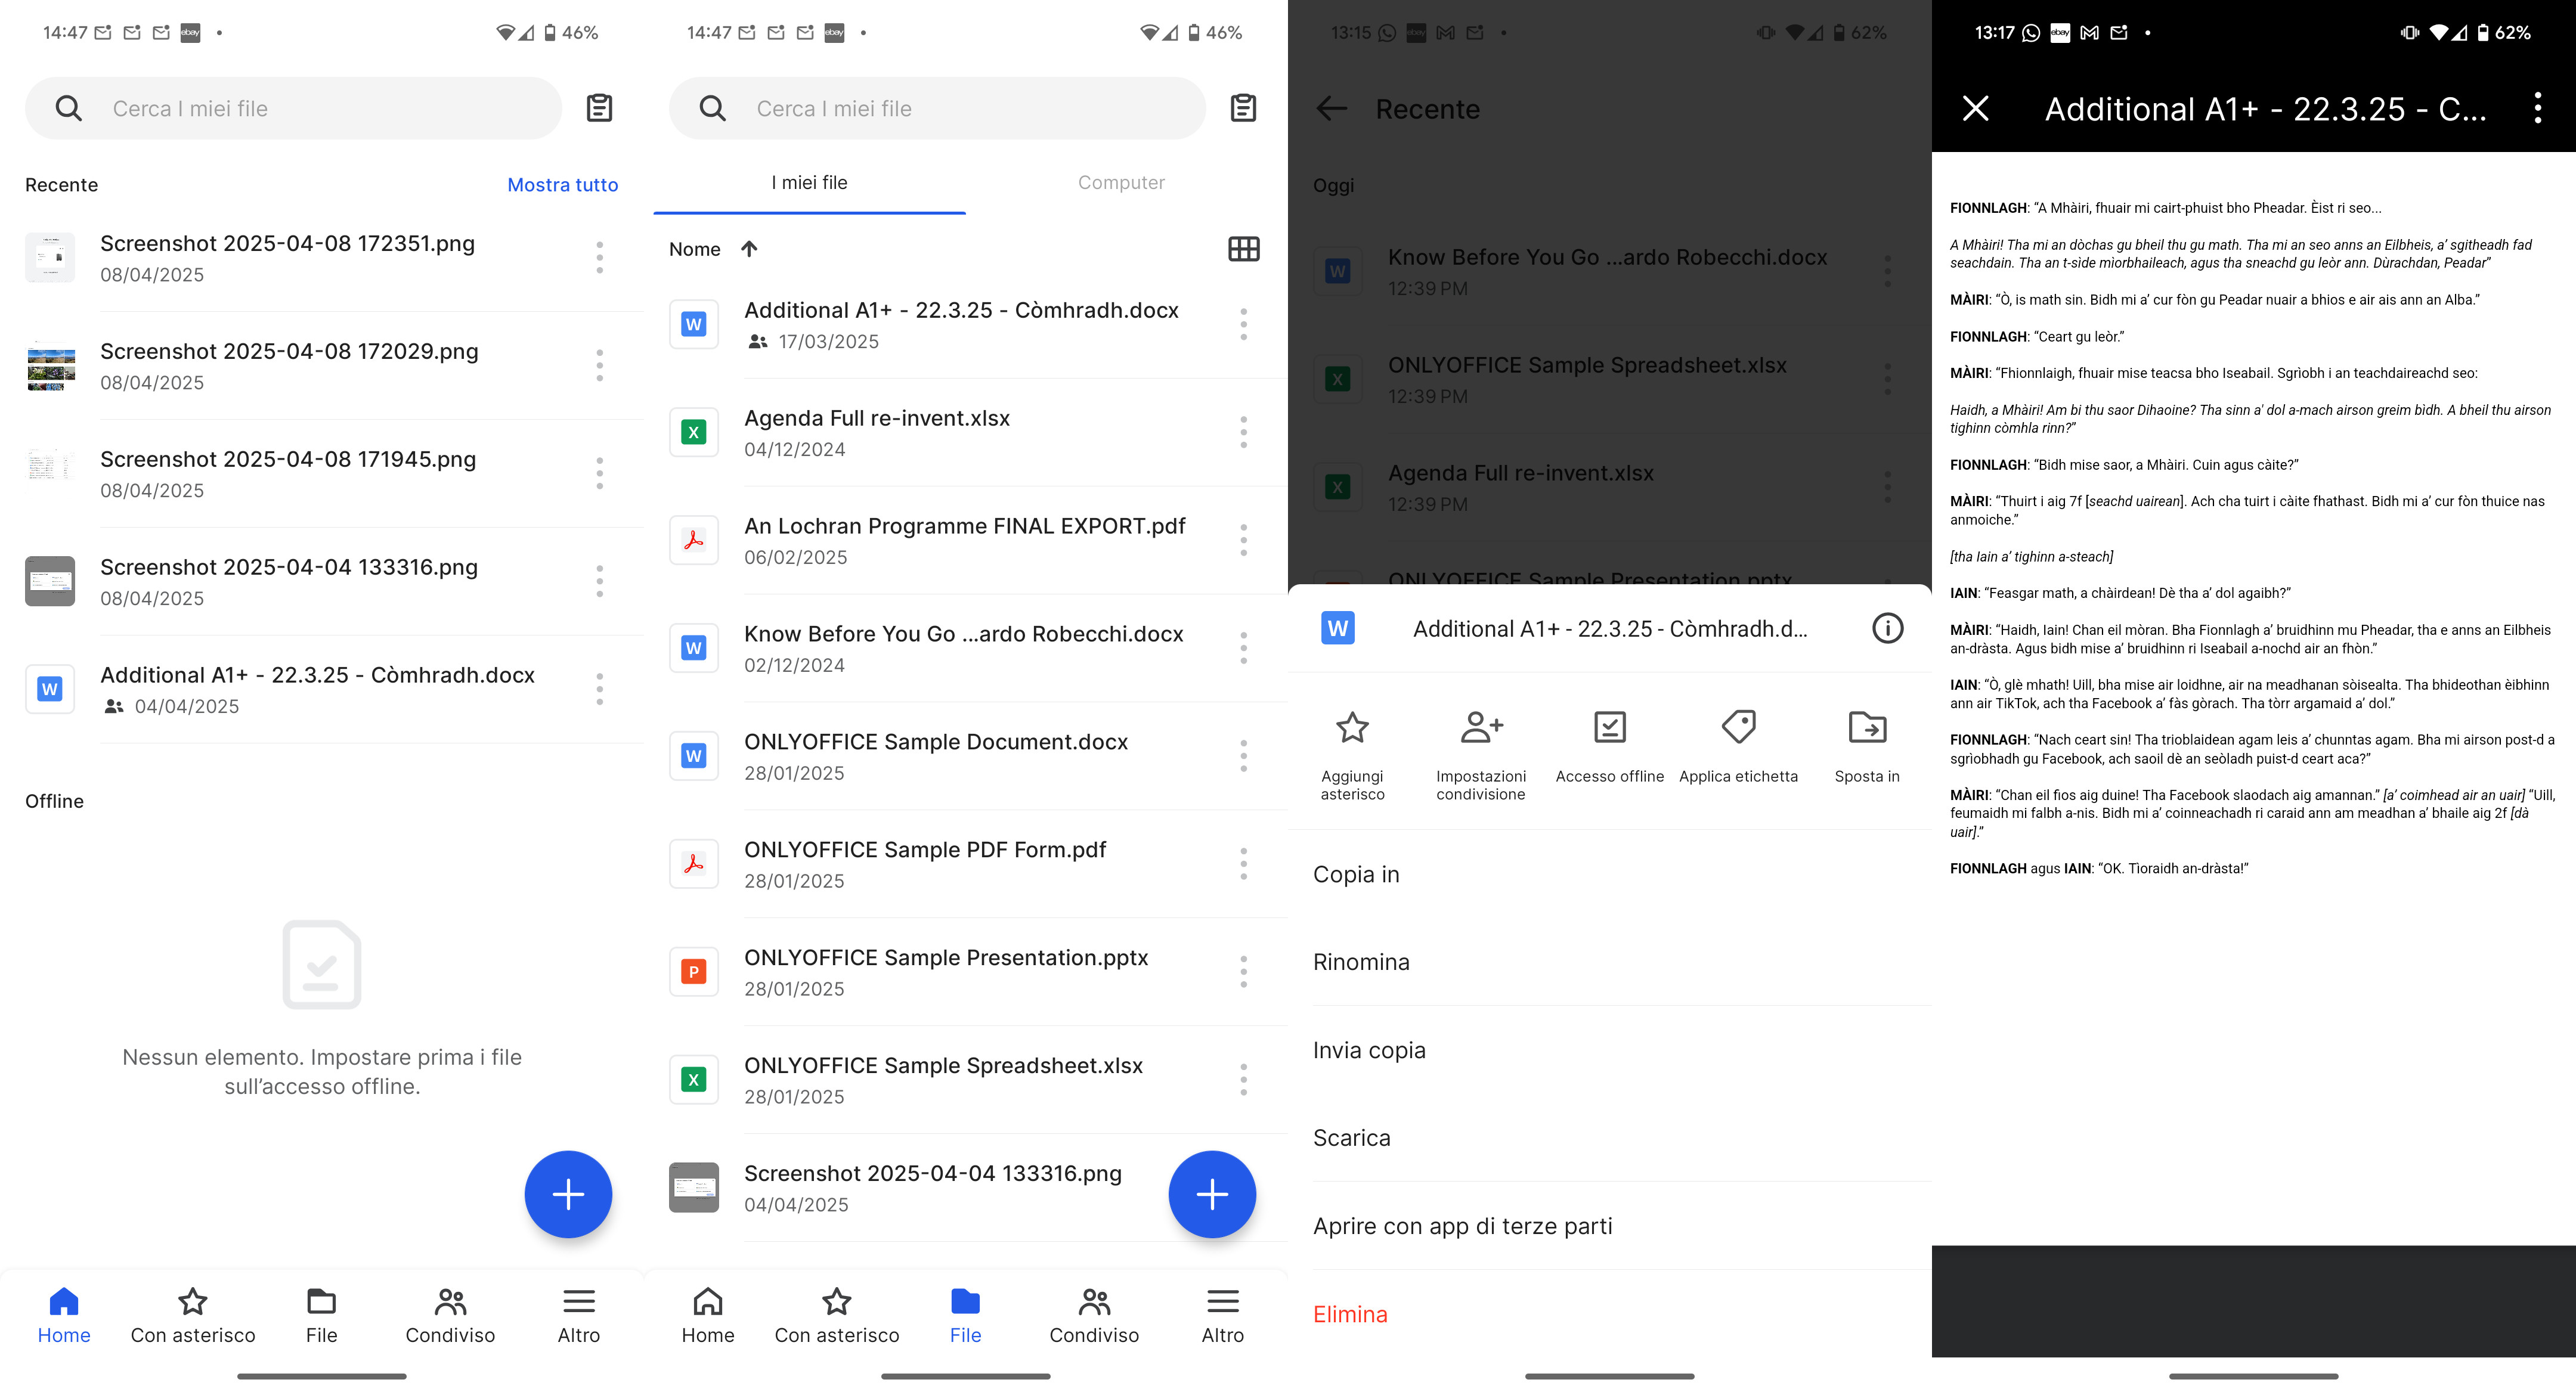Tap the search magnifier in first screen
This screenshot has height=1395, width=2576.
coord(68,108)
